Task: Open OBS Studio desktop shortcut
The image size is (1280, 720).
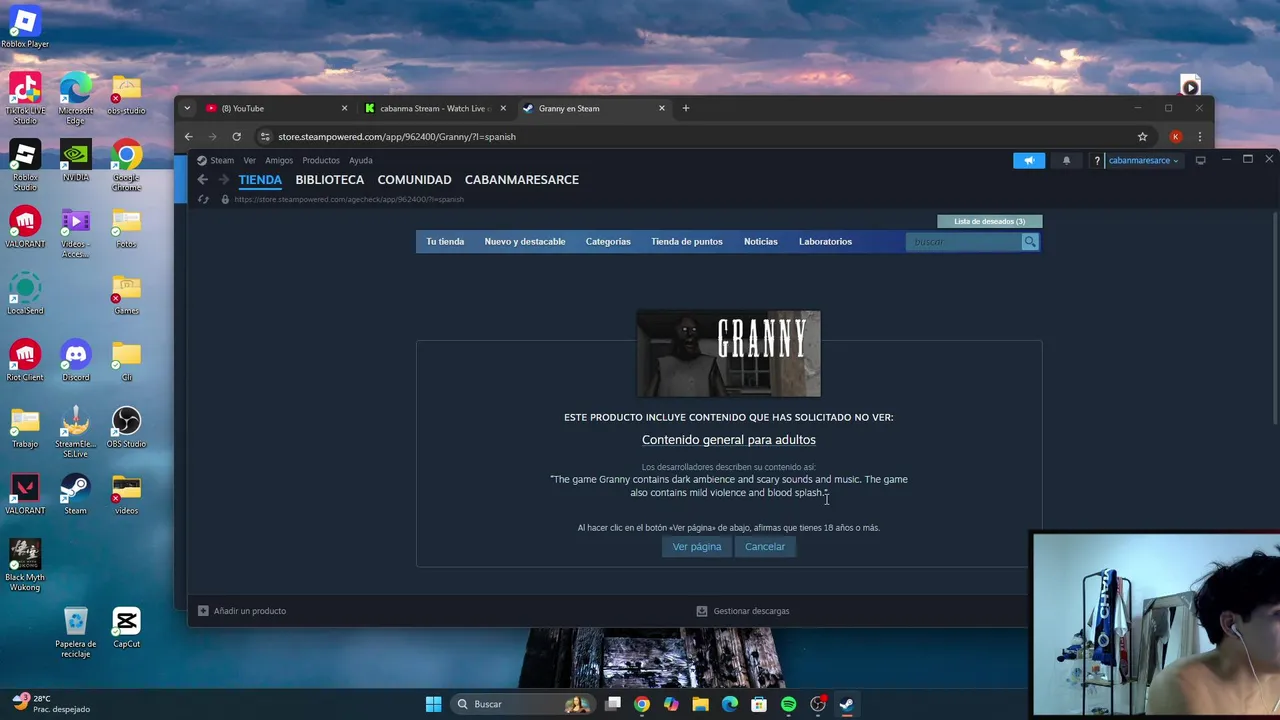Action: point(126,427)
